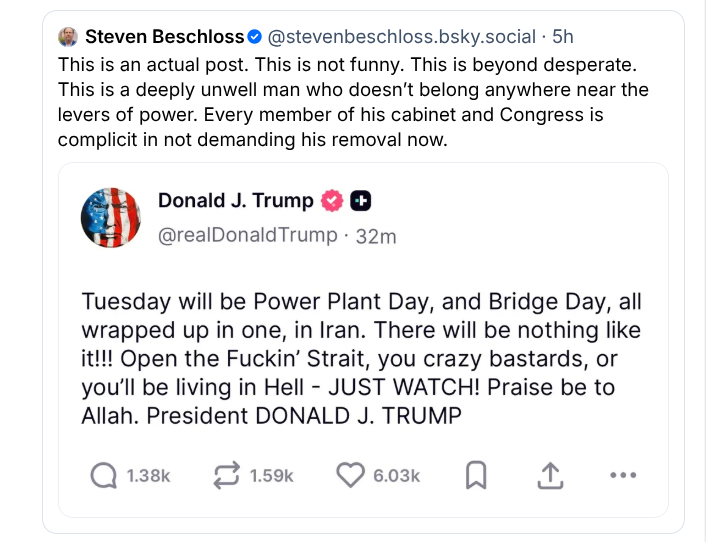Click the Donald J. Trump name
The height and width of the screenshot is (542, 722).
235,201
